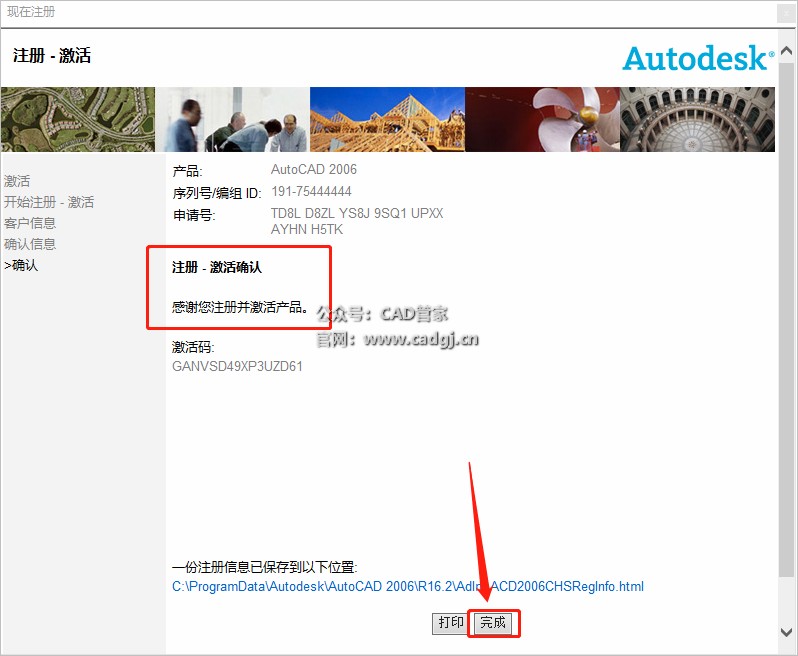Select the 开始注册 - 激活 sidebar step
This screenshot has width=798, height=656.
pyautogui.click(x=49, y=202)
